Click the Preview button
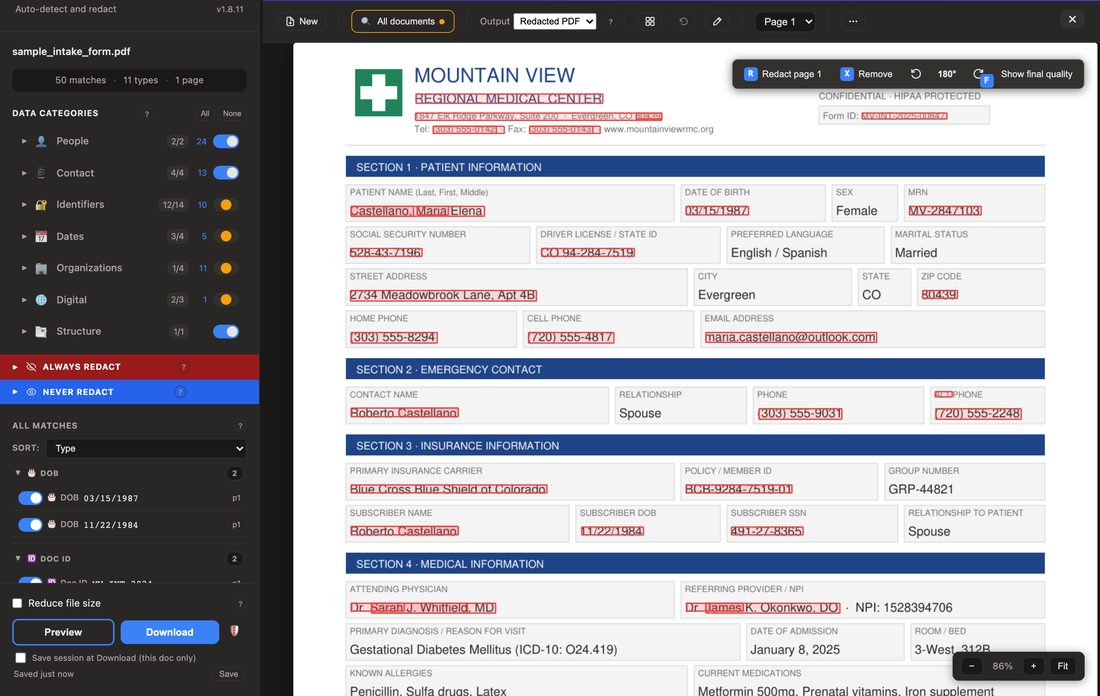Image resolution: width=1100 pixels, height=696 pixels. 63,632
